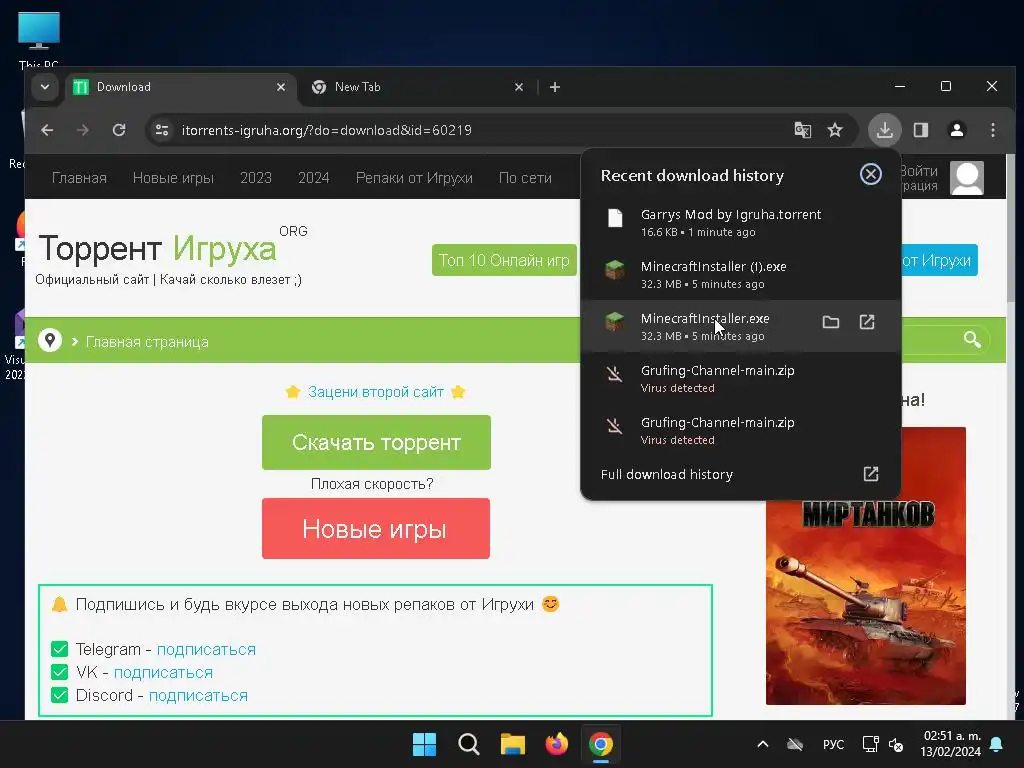Screen dimensions: 1024x768
Task: Click the Chrome taskbar icon
Action: pos(601,744)
